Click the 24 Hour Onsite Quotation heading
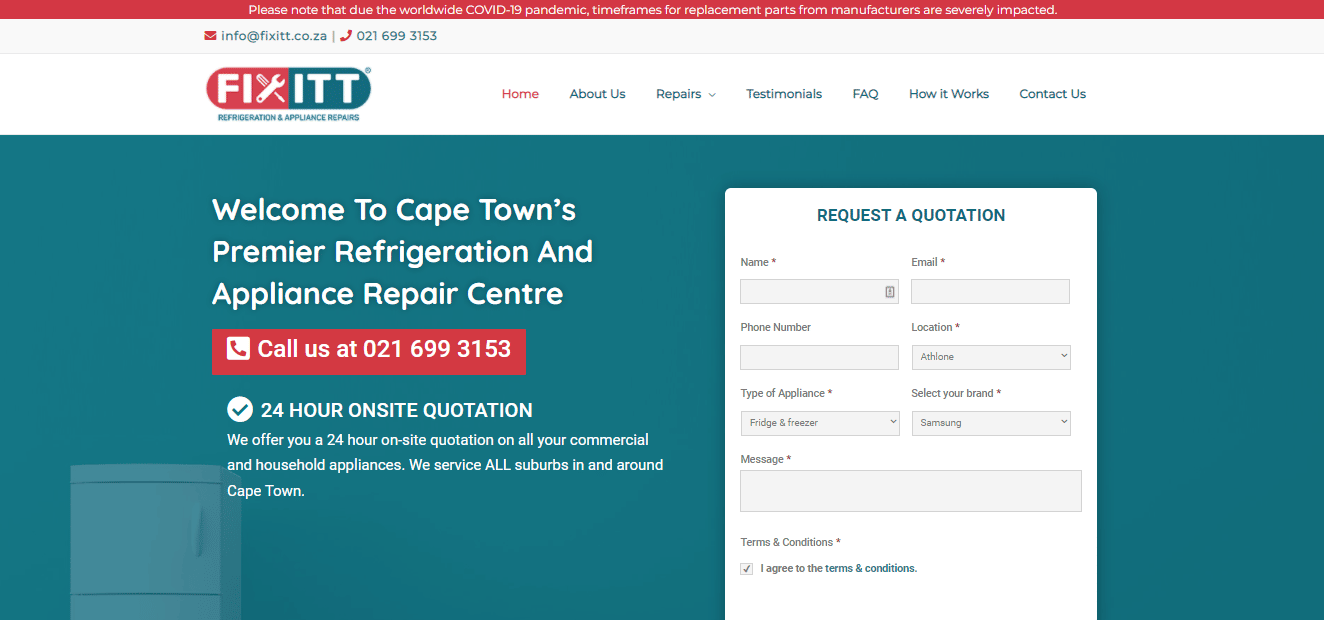The width and height of the screenshot is (1324, 620). [396, 410]
